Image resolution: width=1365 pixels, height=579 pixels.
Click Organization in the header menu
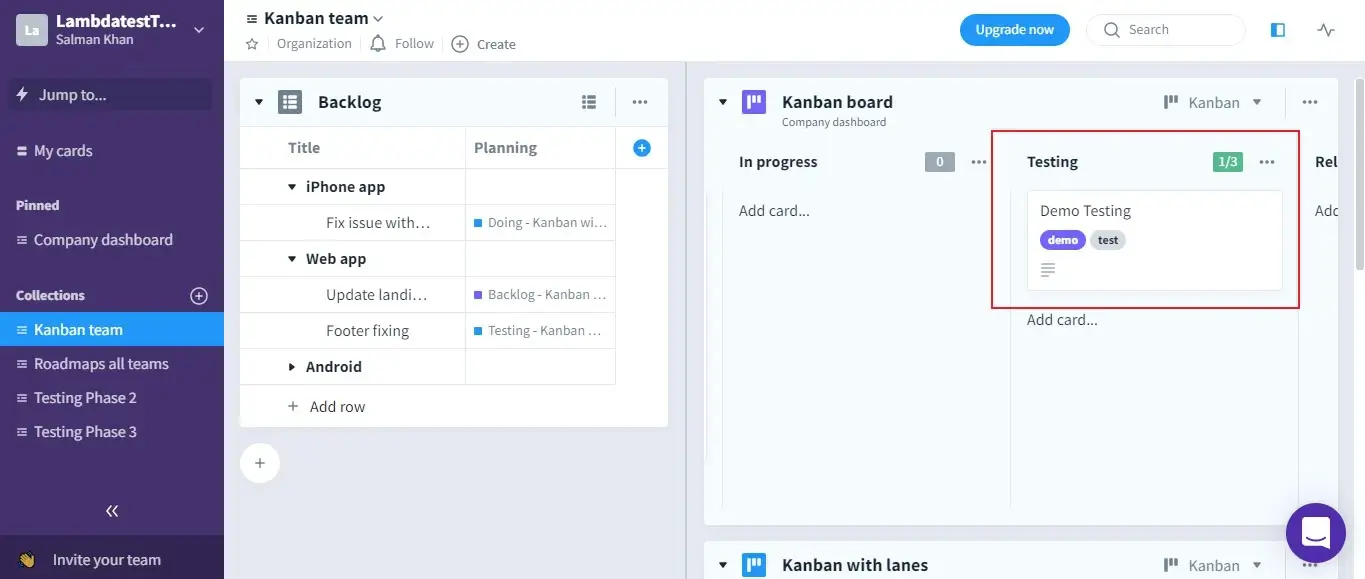[314, 44]
